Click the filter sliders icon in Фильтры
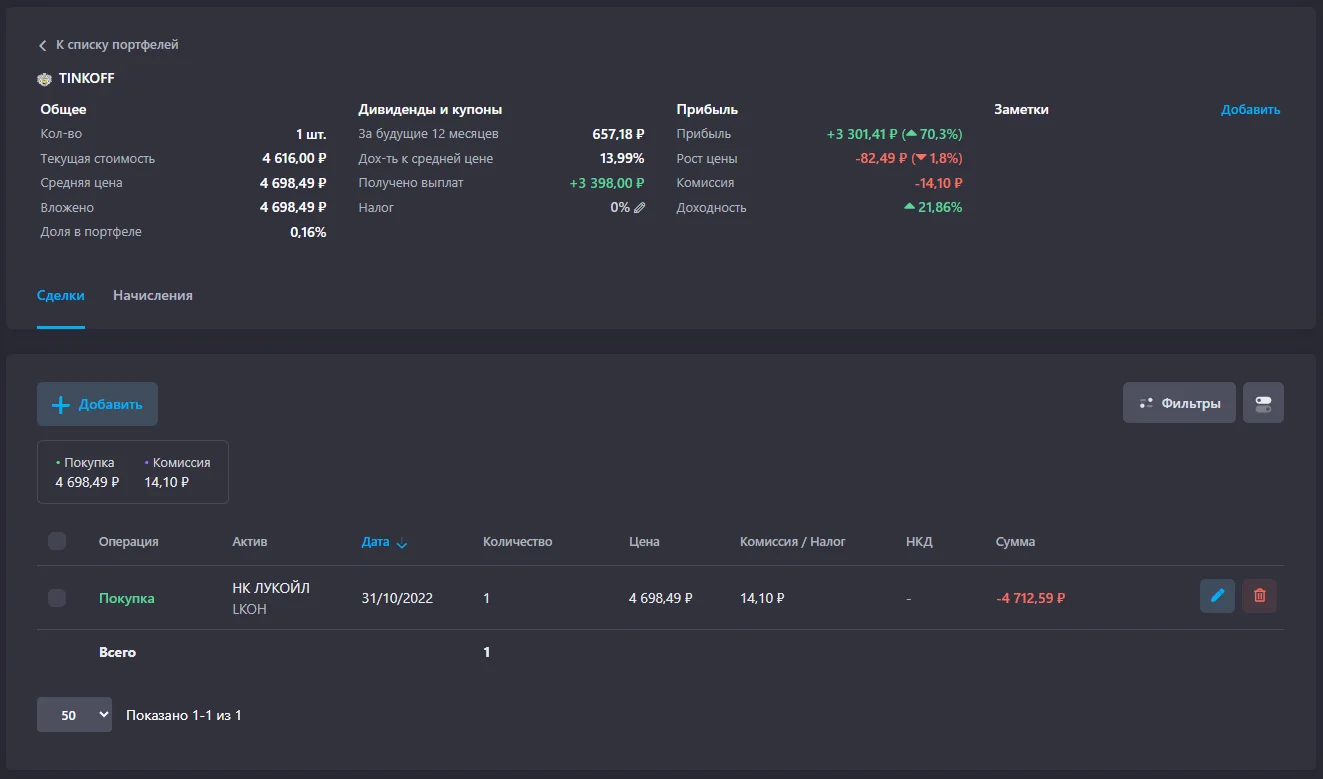Viewport: 1323px width, 779px height. (1146, 403)
